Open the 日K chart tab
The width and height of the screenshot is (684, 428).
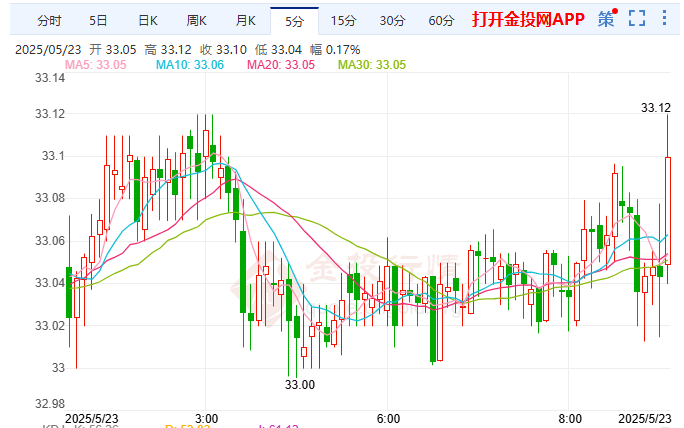[147, 21]
